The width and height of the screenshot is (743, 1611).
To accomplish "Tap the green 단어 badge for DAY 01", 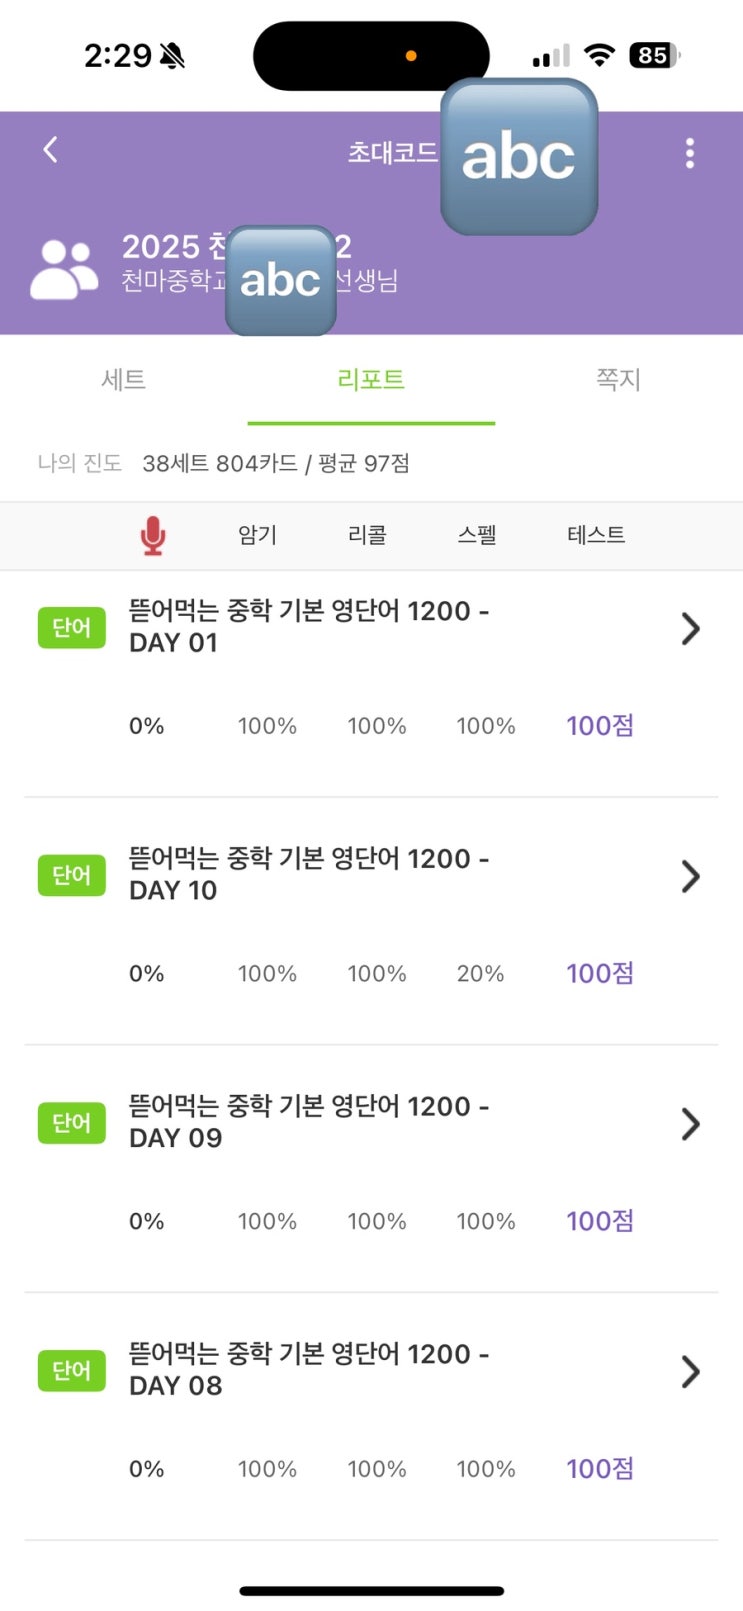I will pyautogui.click(x=71, y=628).
